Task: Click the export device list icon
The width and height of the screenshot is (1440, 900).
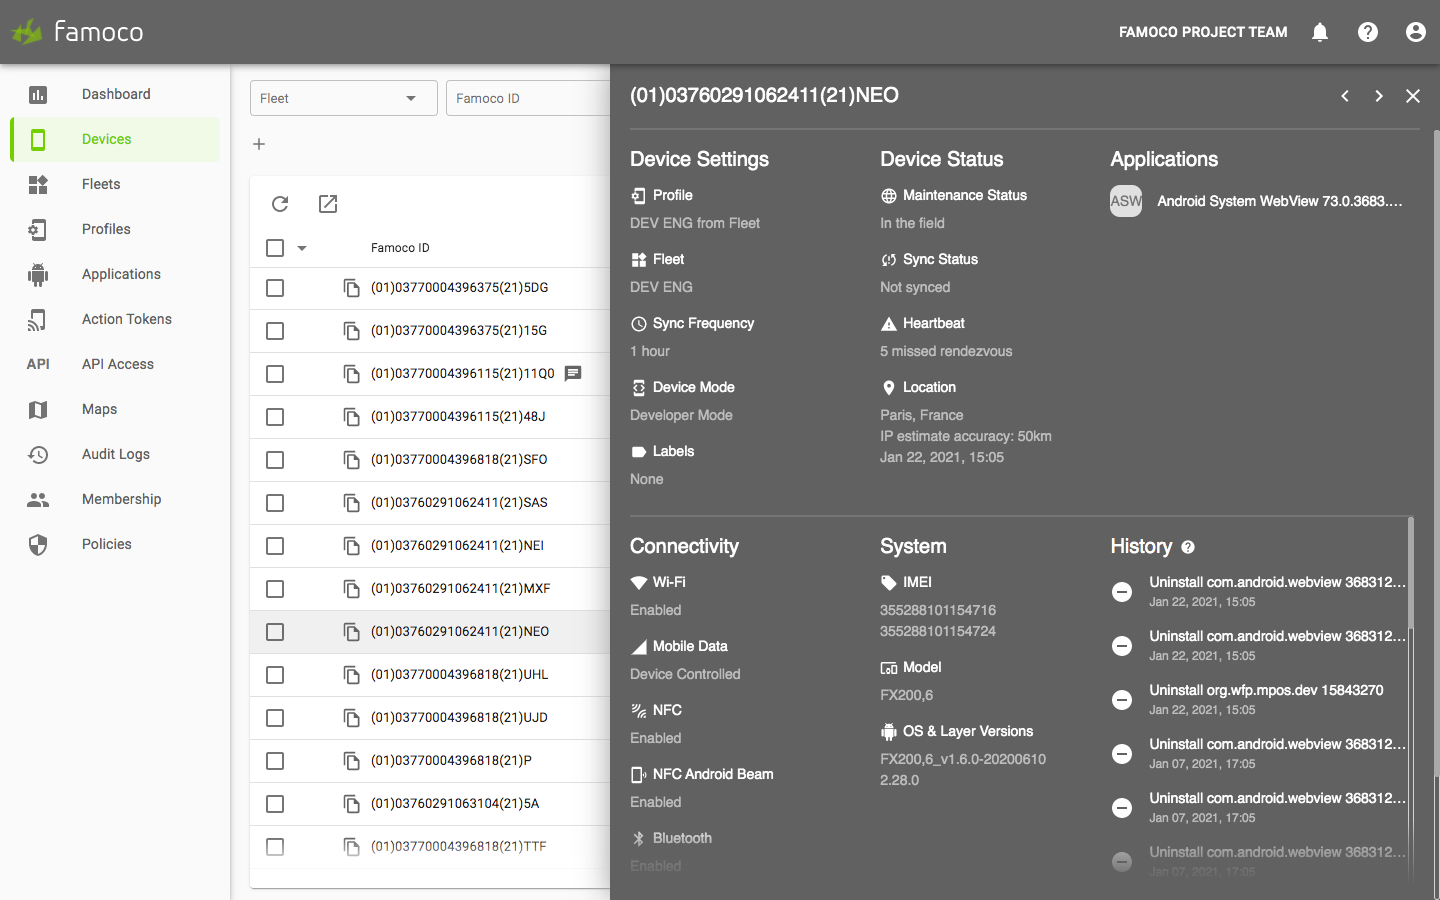Action: coord(328,204)
